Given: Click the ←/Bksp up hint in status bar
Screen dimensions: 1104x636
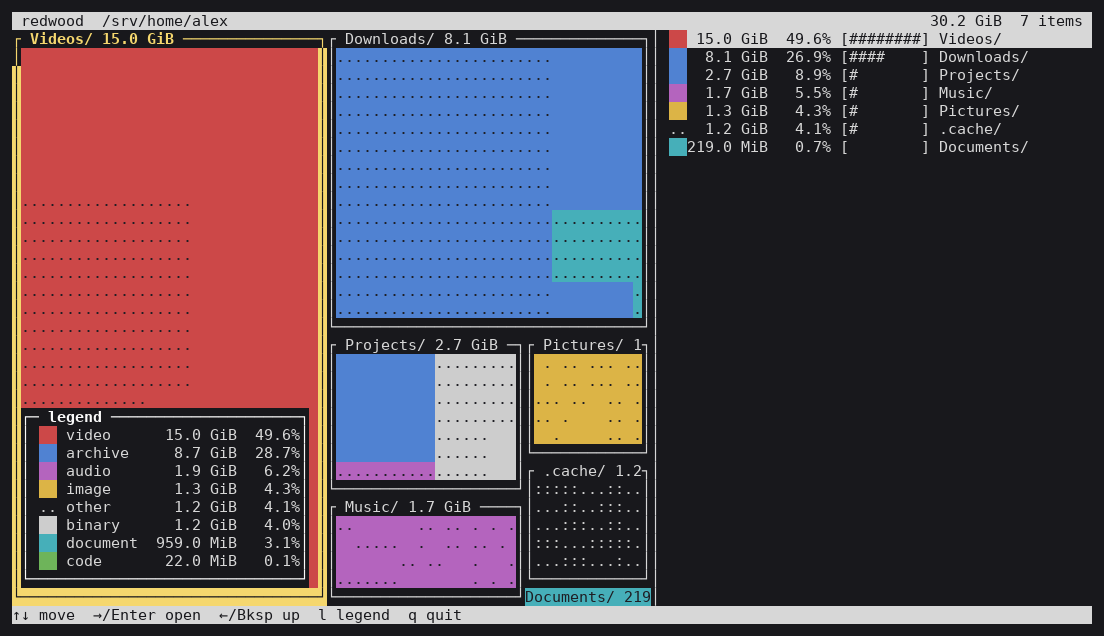Looking at the screenshot, I should tap(259, 616).
